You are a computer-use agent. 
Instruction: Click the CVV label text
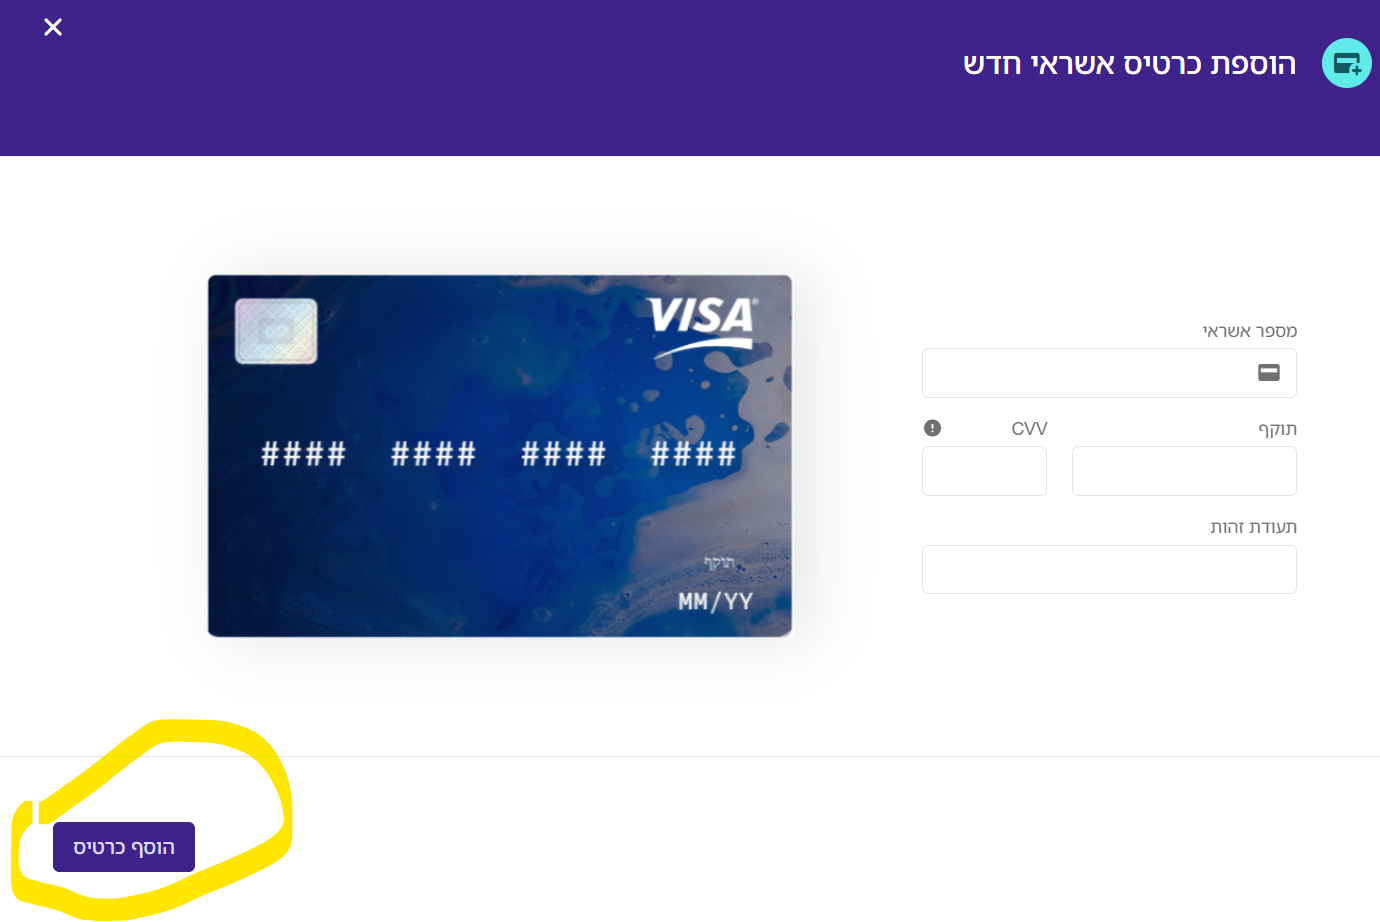click(1029, 429)
